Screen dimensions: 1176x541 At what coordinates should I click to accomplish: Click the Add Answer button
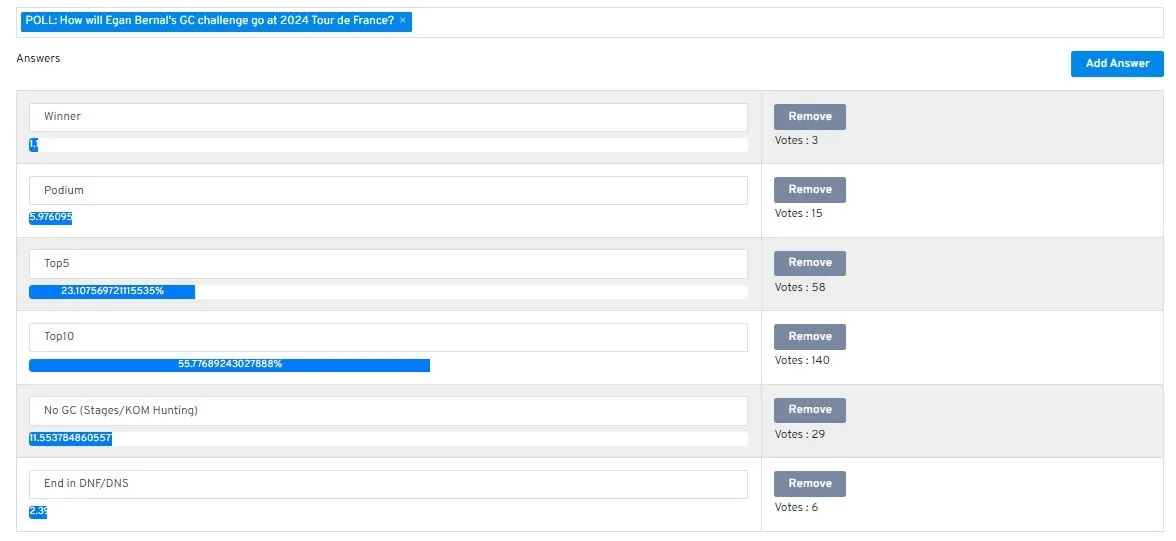tap(1117, 64)
